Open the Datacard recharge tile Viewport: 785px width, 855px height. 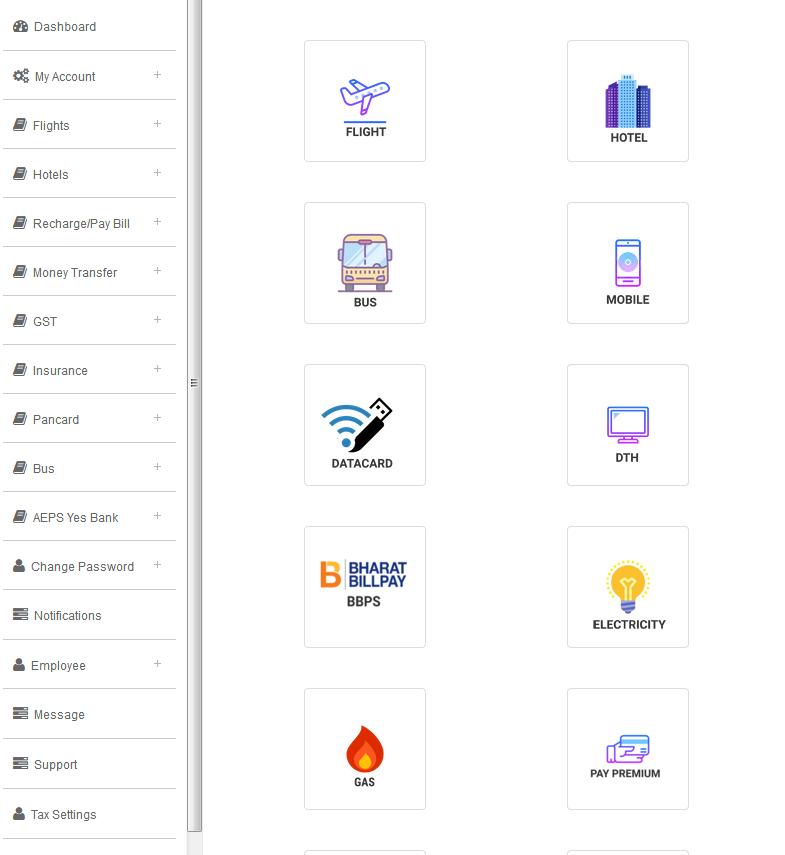click(x=365, y=425)
